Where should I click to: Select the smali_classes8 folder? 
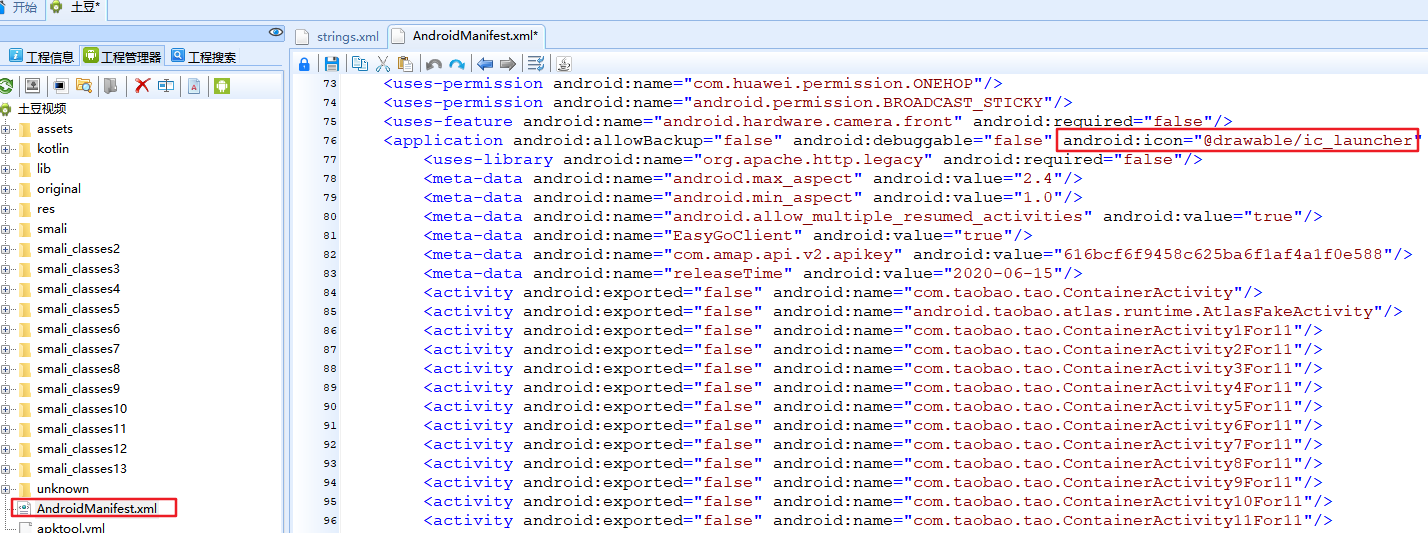(78, 369)
